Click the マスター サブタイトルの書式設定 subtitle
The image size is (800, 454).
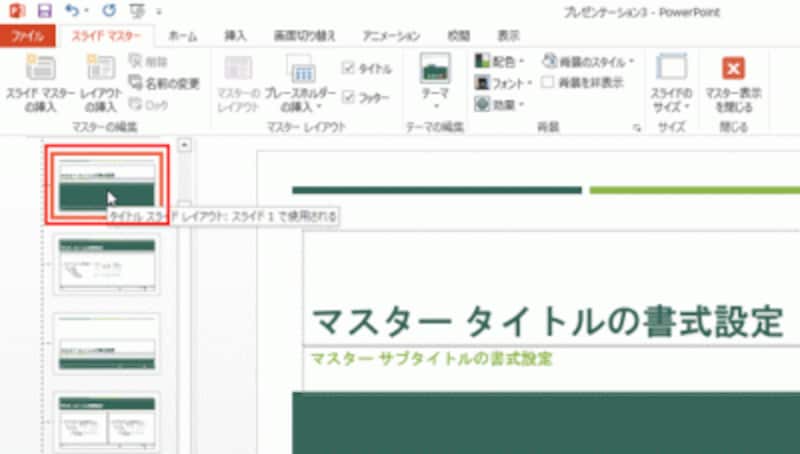click(432, 359)
